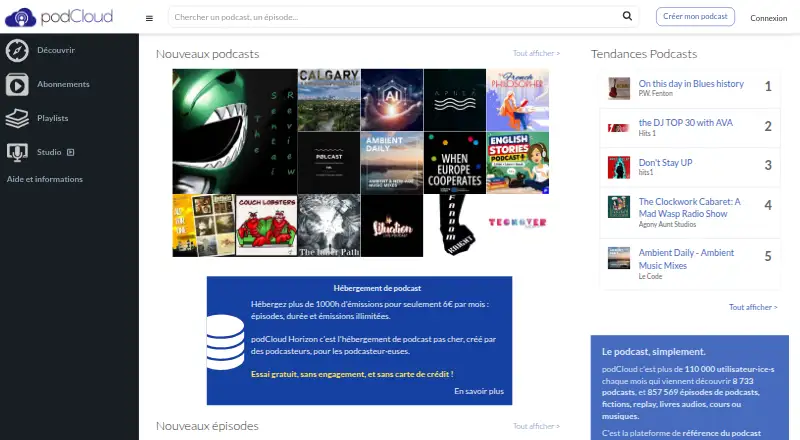Click the Hébergement de podcast heading

[377, 288]
